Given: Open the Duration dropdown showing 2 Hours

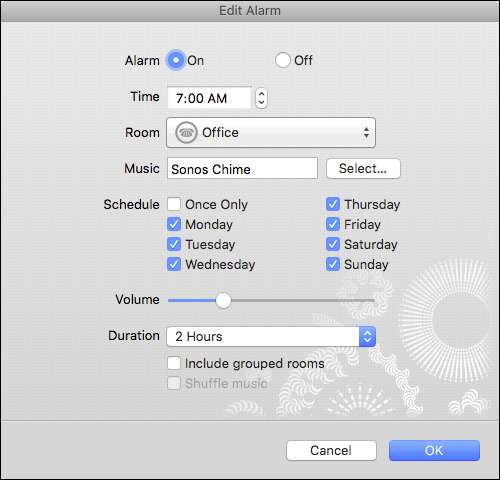Looking at the screenshot, I should click(271, 336).
